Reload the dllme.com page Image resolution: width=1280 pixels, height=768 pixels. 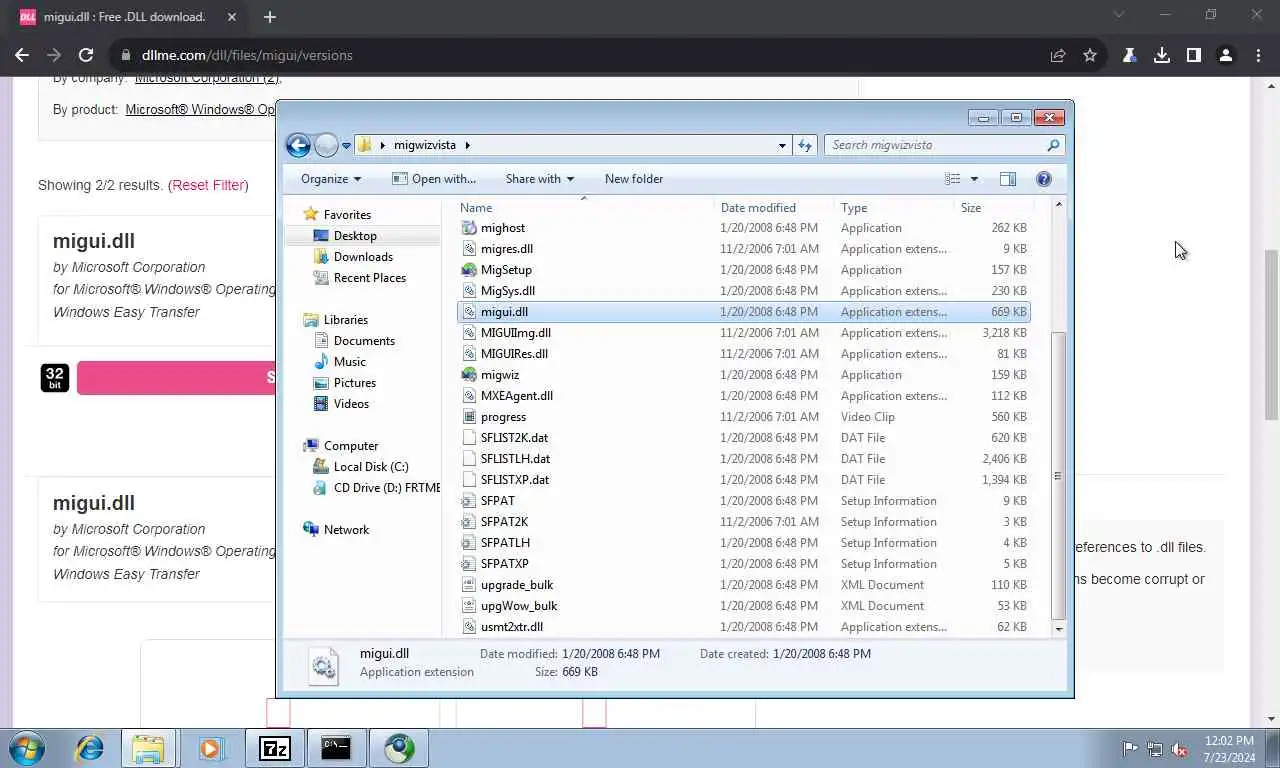click(x=86, y=55)
